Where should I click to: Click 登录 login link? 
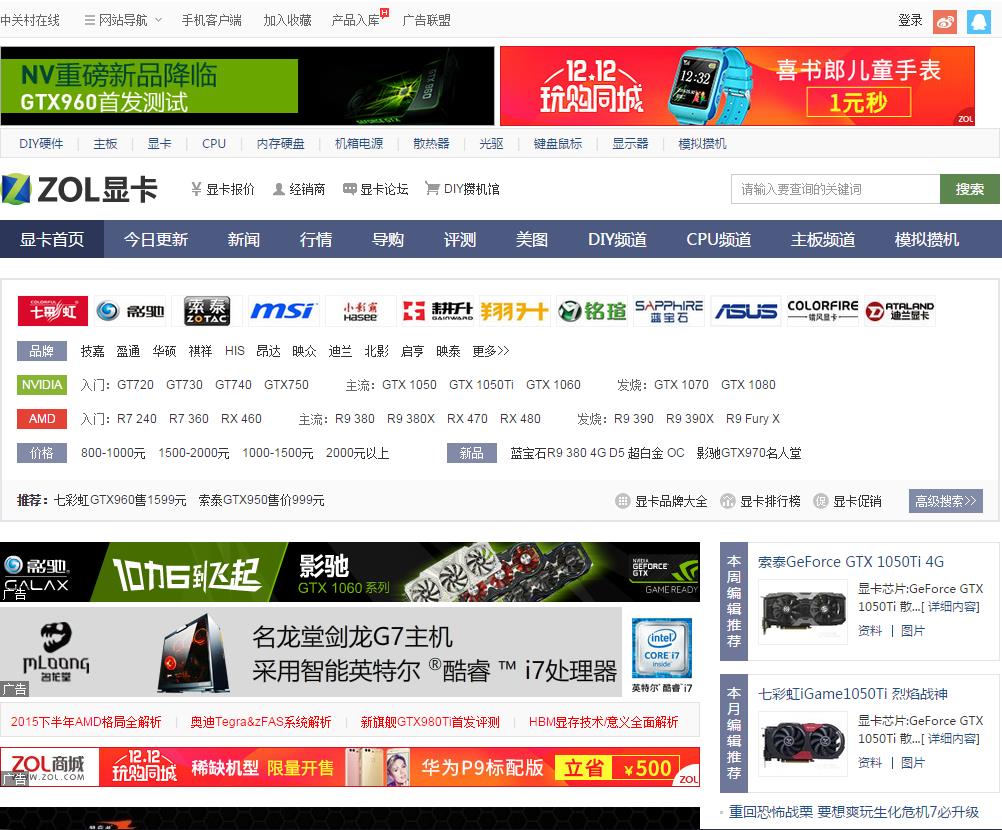click(910, 20)
